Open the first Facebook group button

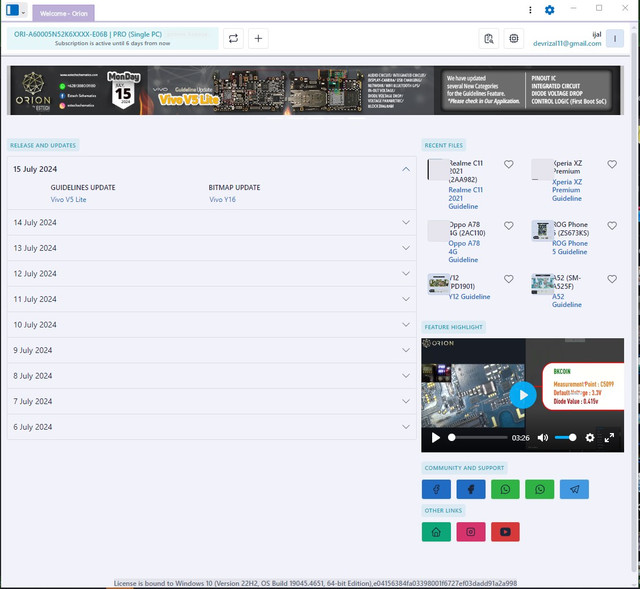(x=436, y=489)
